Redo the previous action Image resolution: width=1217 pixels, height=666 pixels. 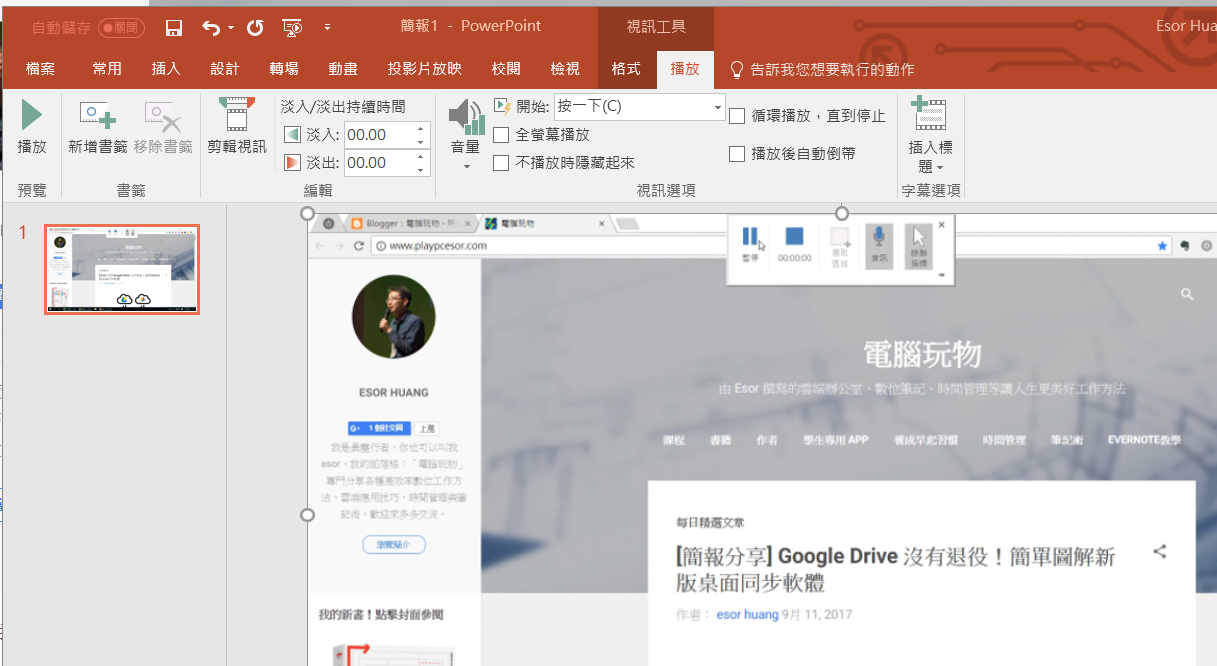[255, 28]
